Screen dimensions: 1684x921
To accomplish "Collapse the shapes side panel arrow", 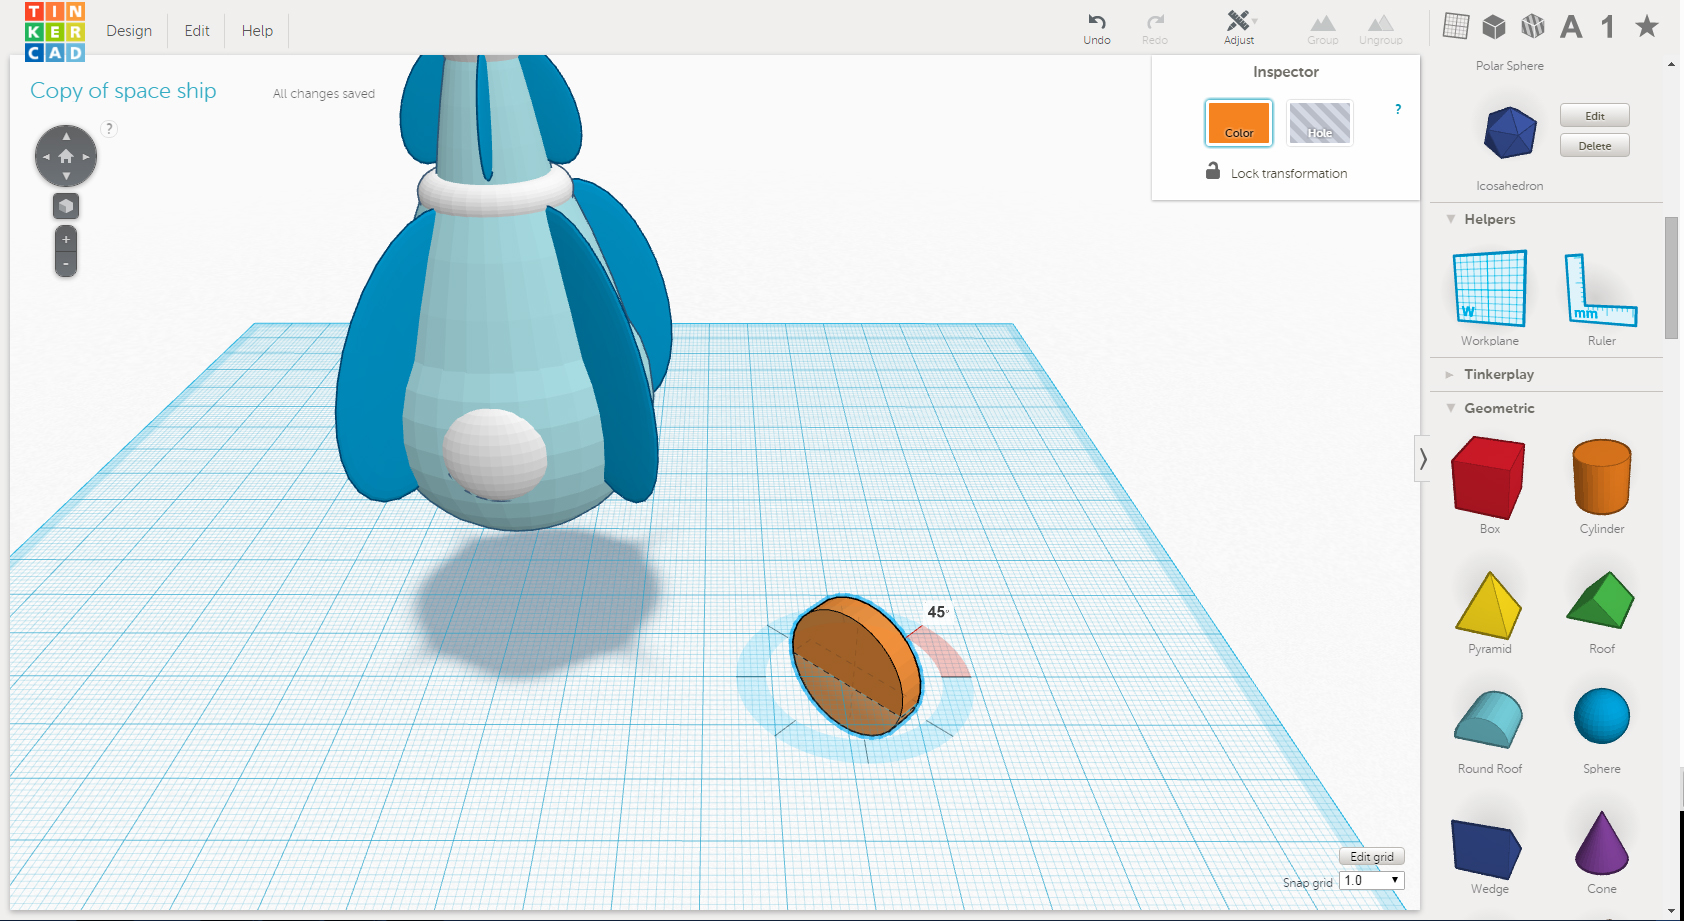I will 1422,459.
